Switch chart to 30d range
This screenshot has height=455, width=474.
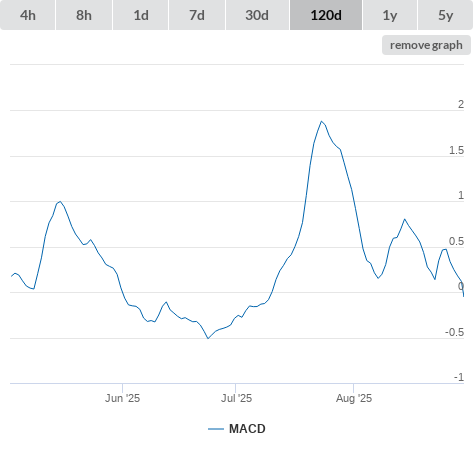257,15
